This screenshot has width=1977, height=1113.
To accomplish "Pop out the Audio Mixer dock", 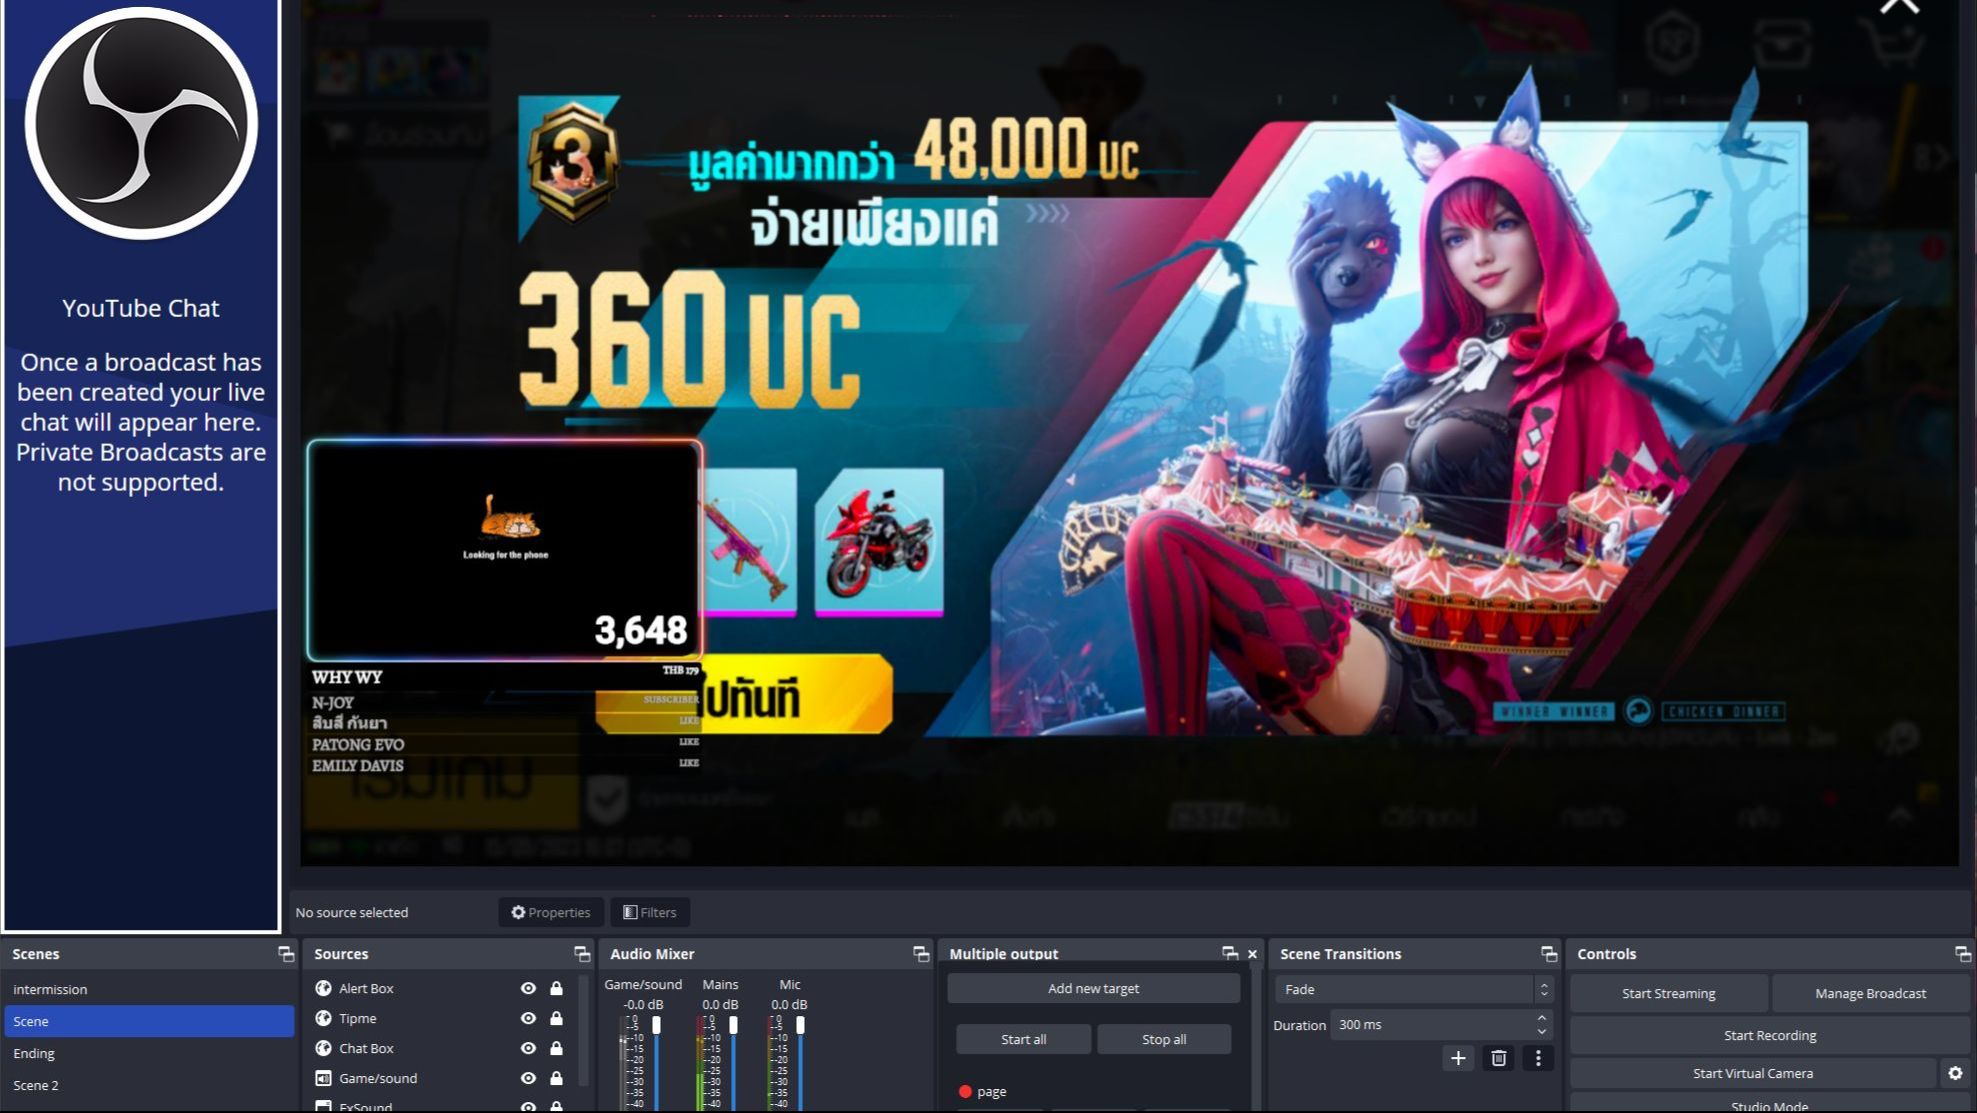I will pos(921,954).
